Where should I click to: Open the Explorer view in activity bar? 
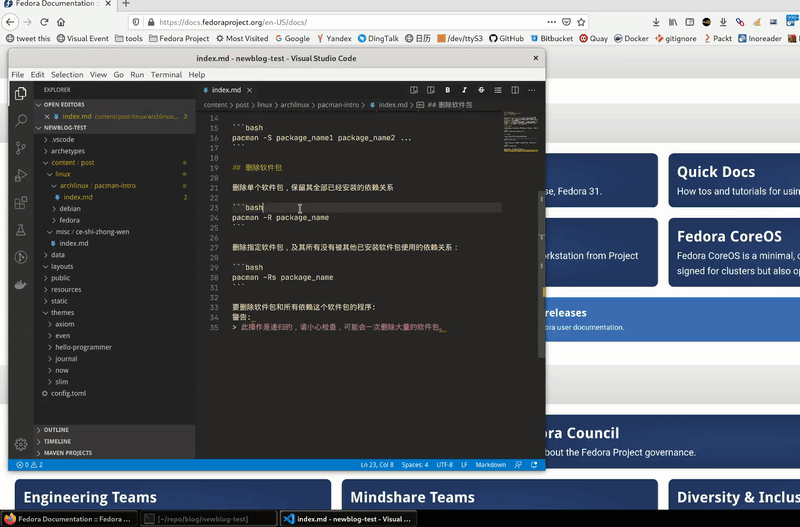tap(21, 93)
